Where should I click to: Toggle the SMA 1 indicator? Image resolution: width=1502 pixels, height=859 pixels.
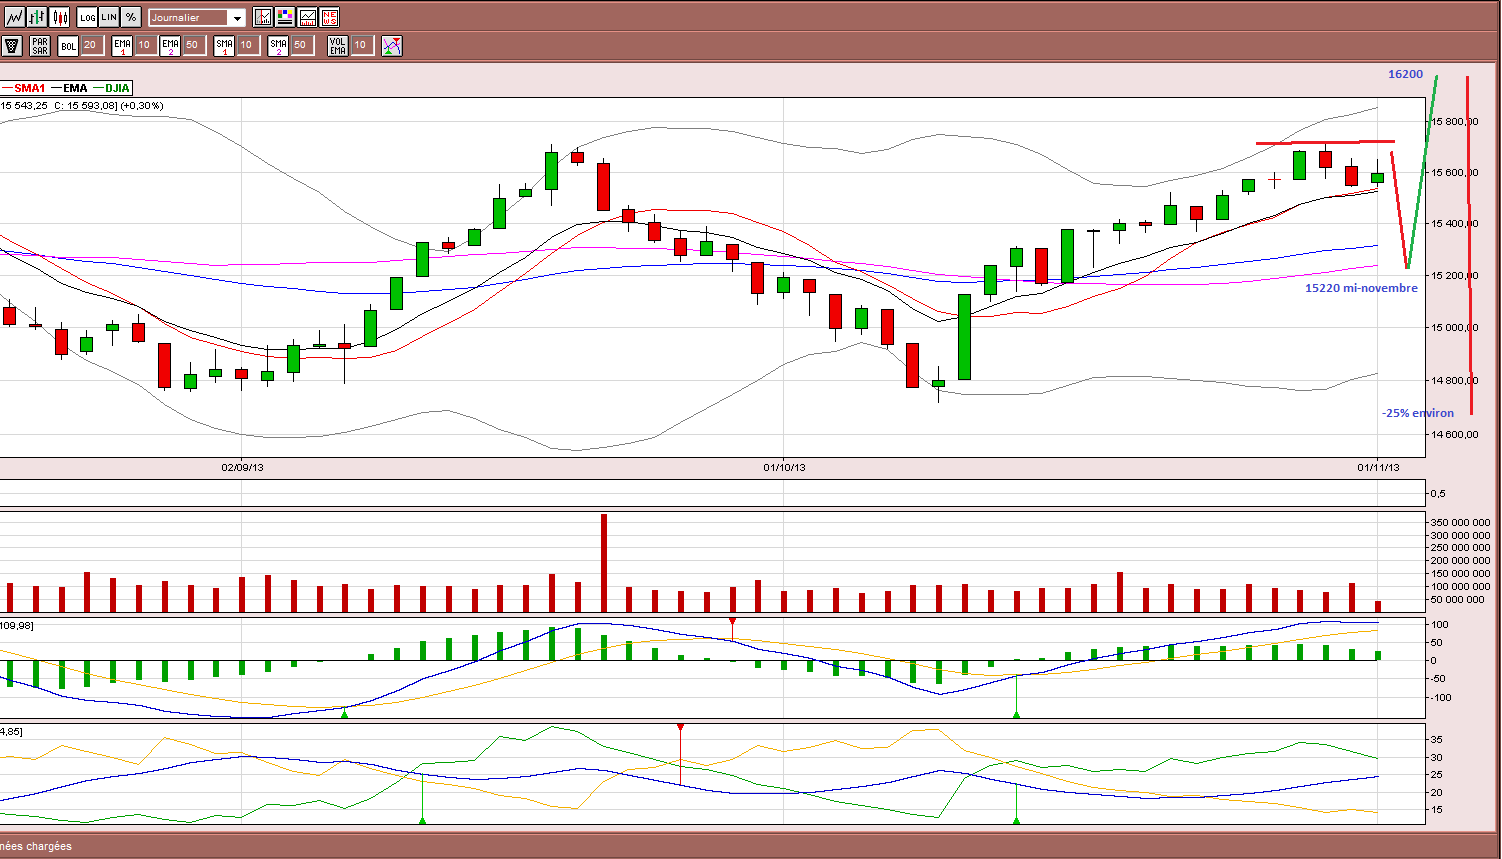click(224, 46)
